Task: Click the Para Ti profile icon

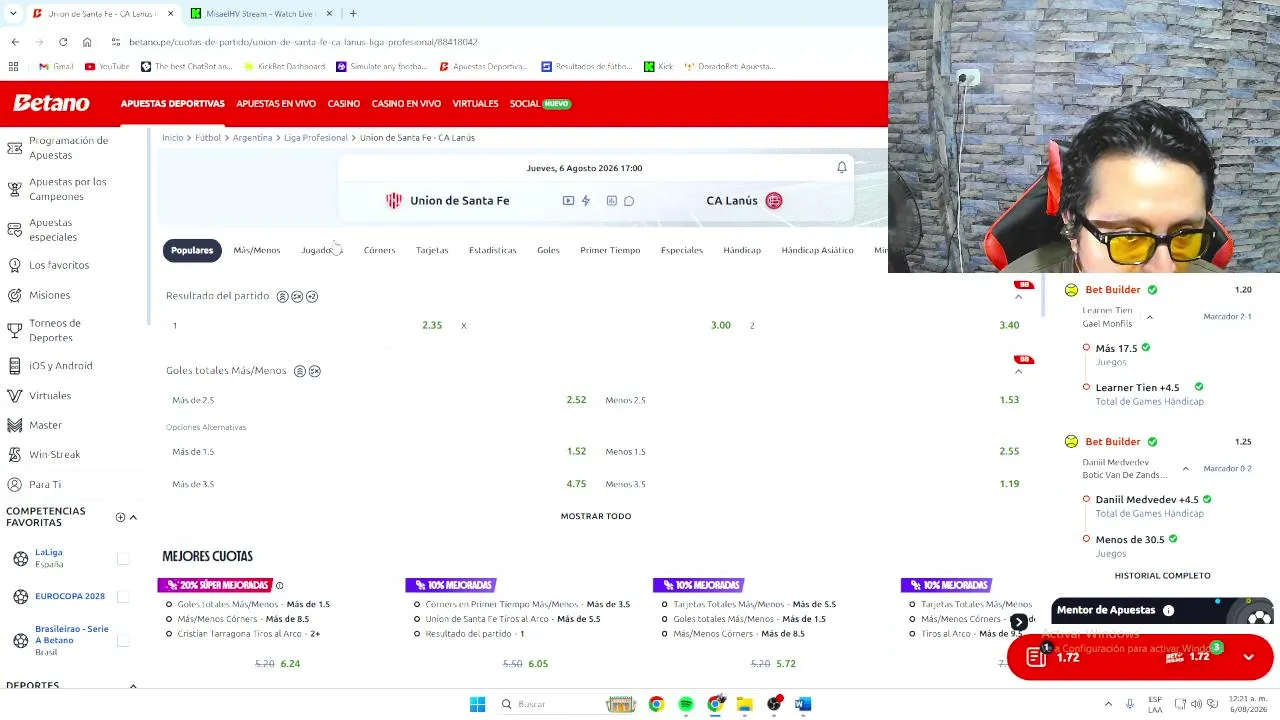Action: point(15,484)
